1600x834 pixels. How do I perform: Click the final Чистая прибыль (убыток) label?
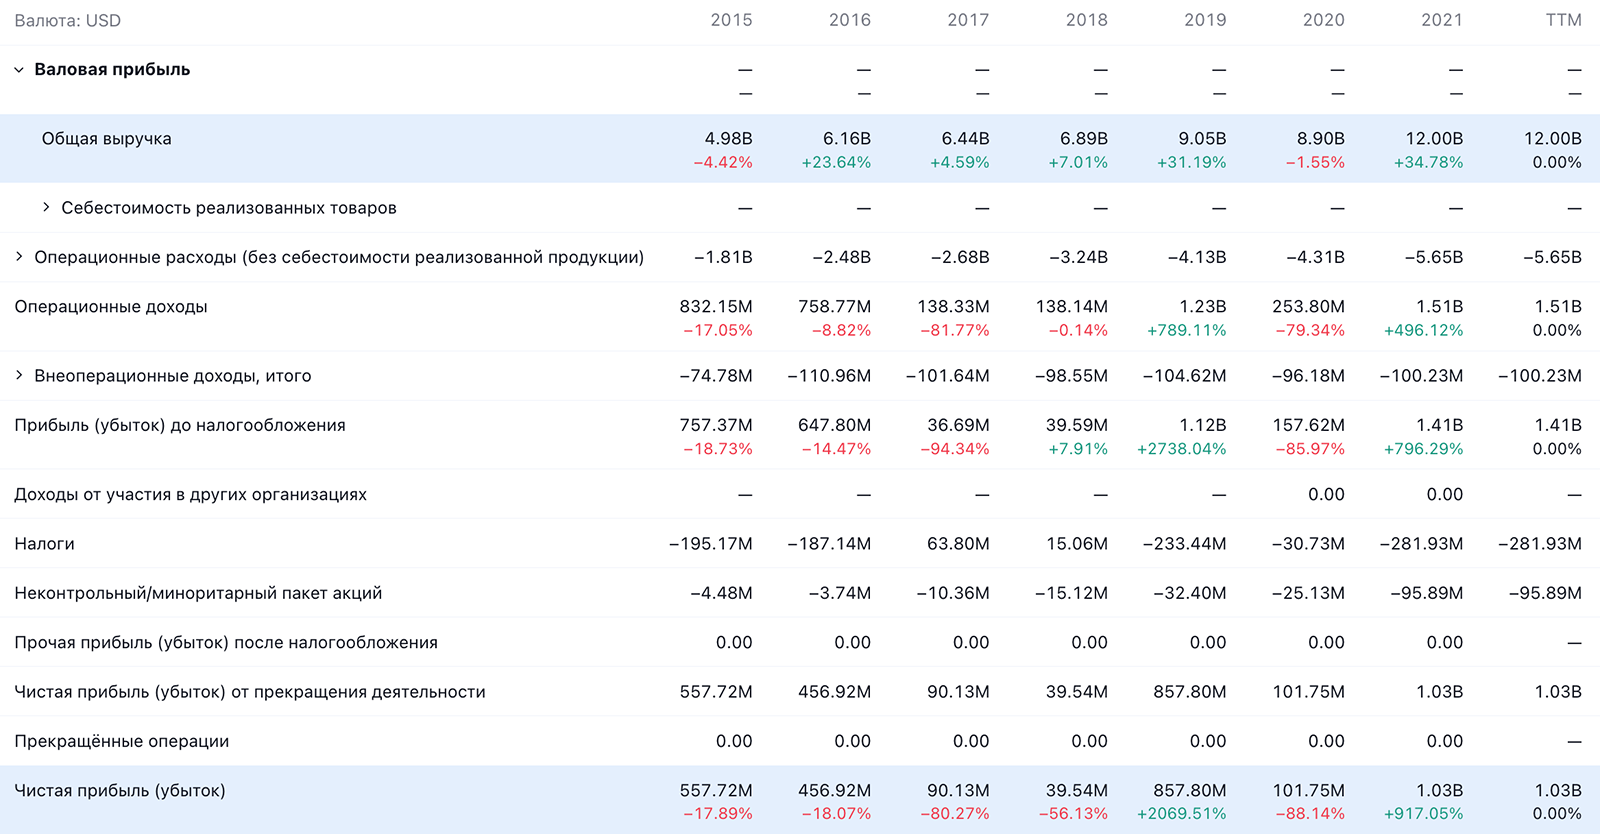120,791
